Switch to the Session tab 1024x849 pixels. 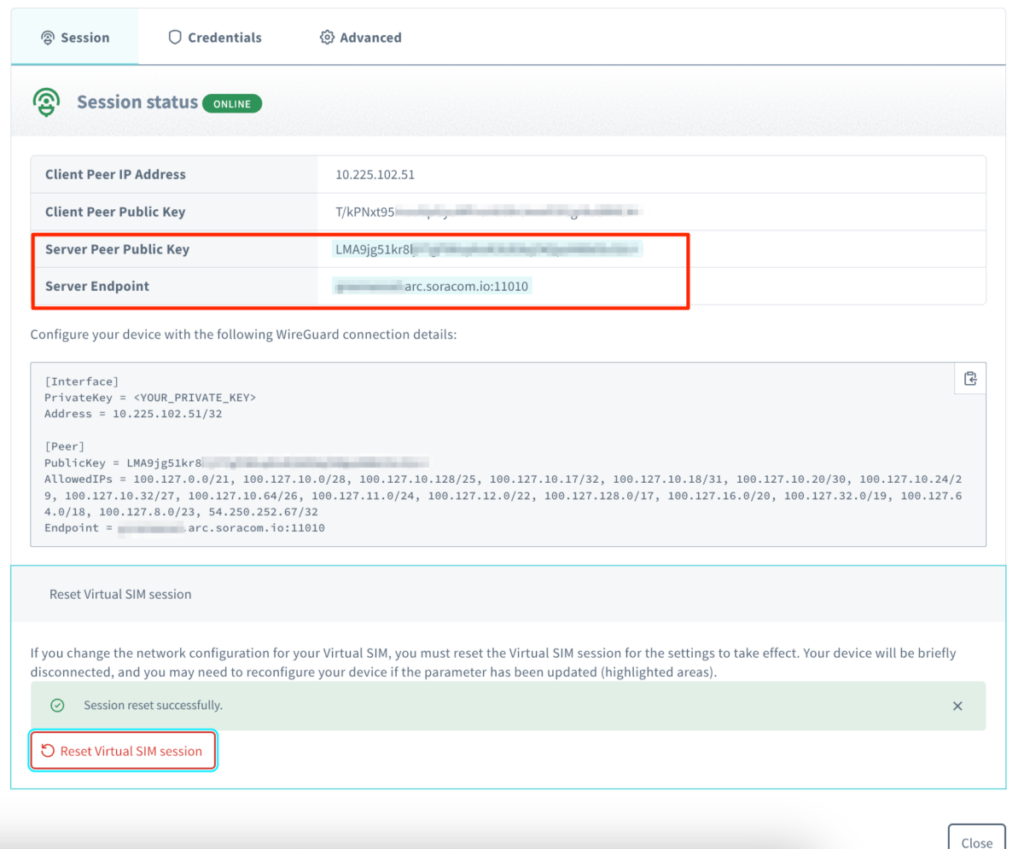click(75, 37)
